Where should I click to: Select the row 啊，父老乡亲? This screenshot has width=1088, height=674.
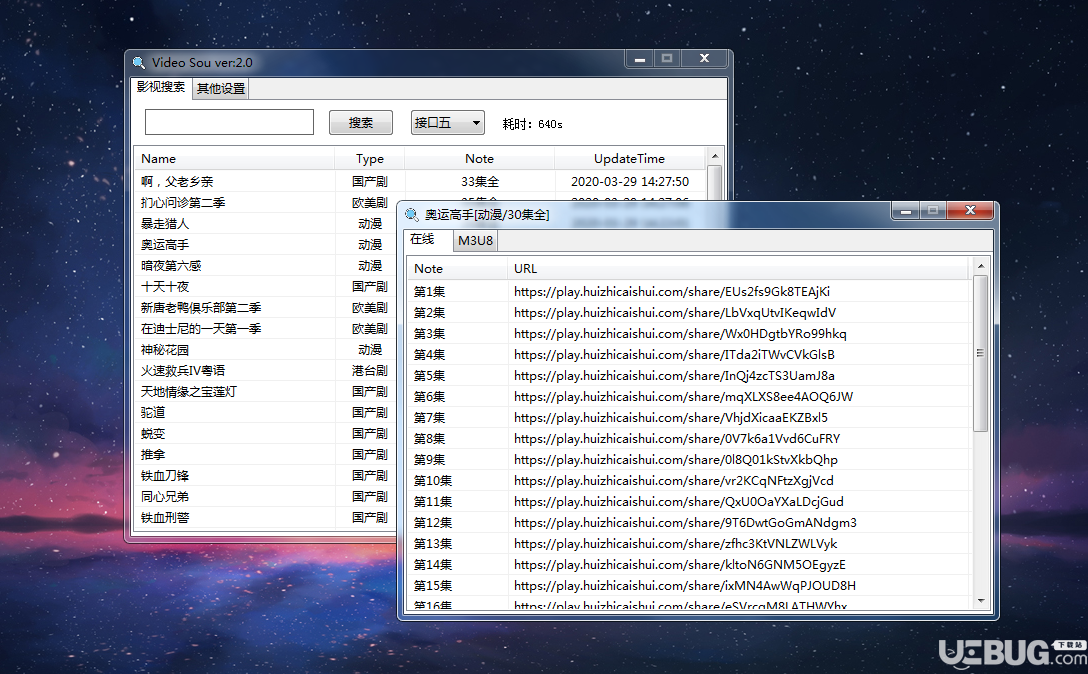420,181
